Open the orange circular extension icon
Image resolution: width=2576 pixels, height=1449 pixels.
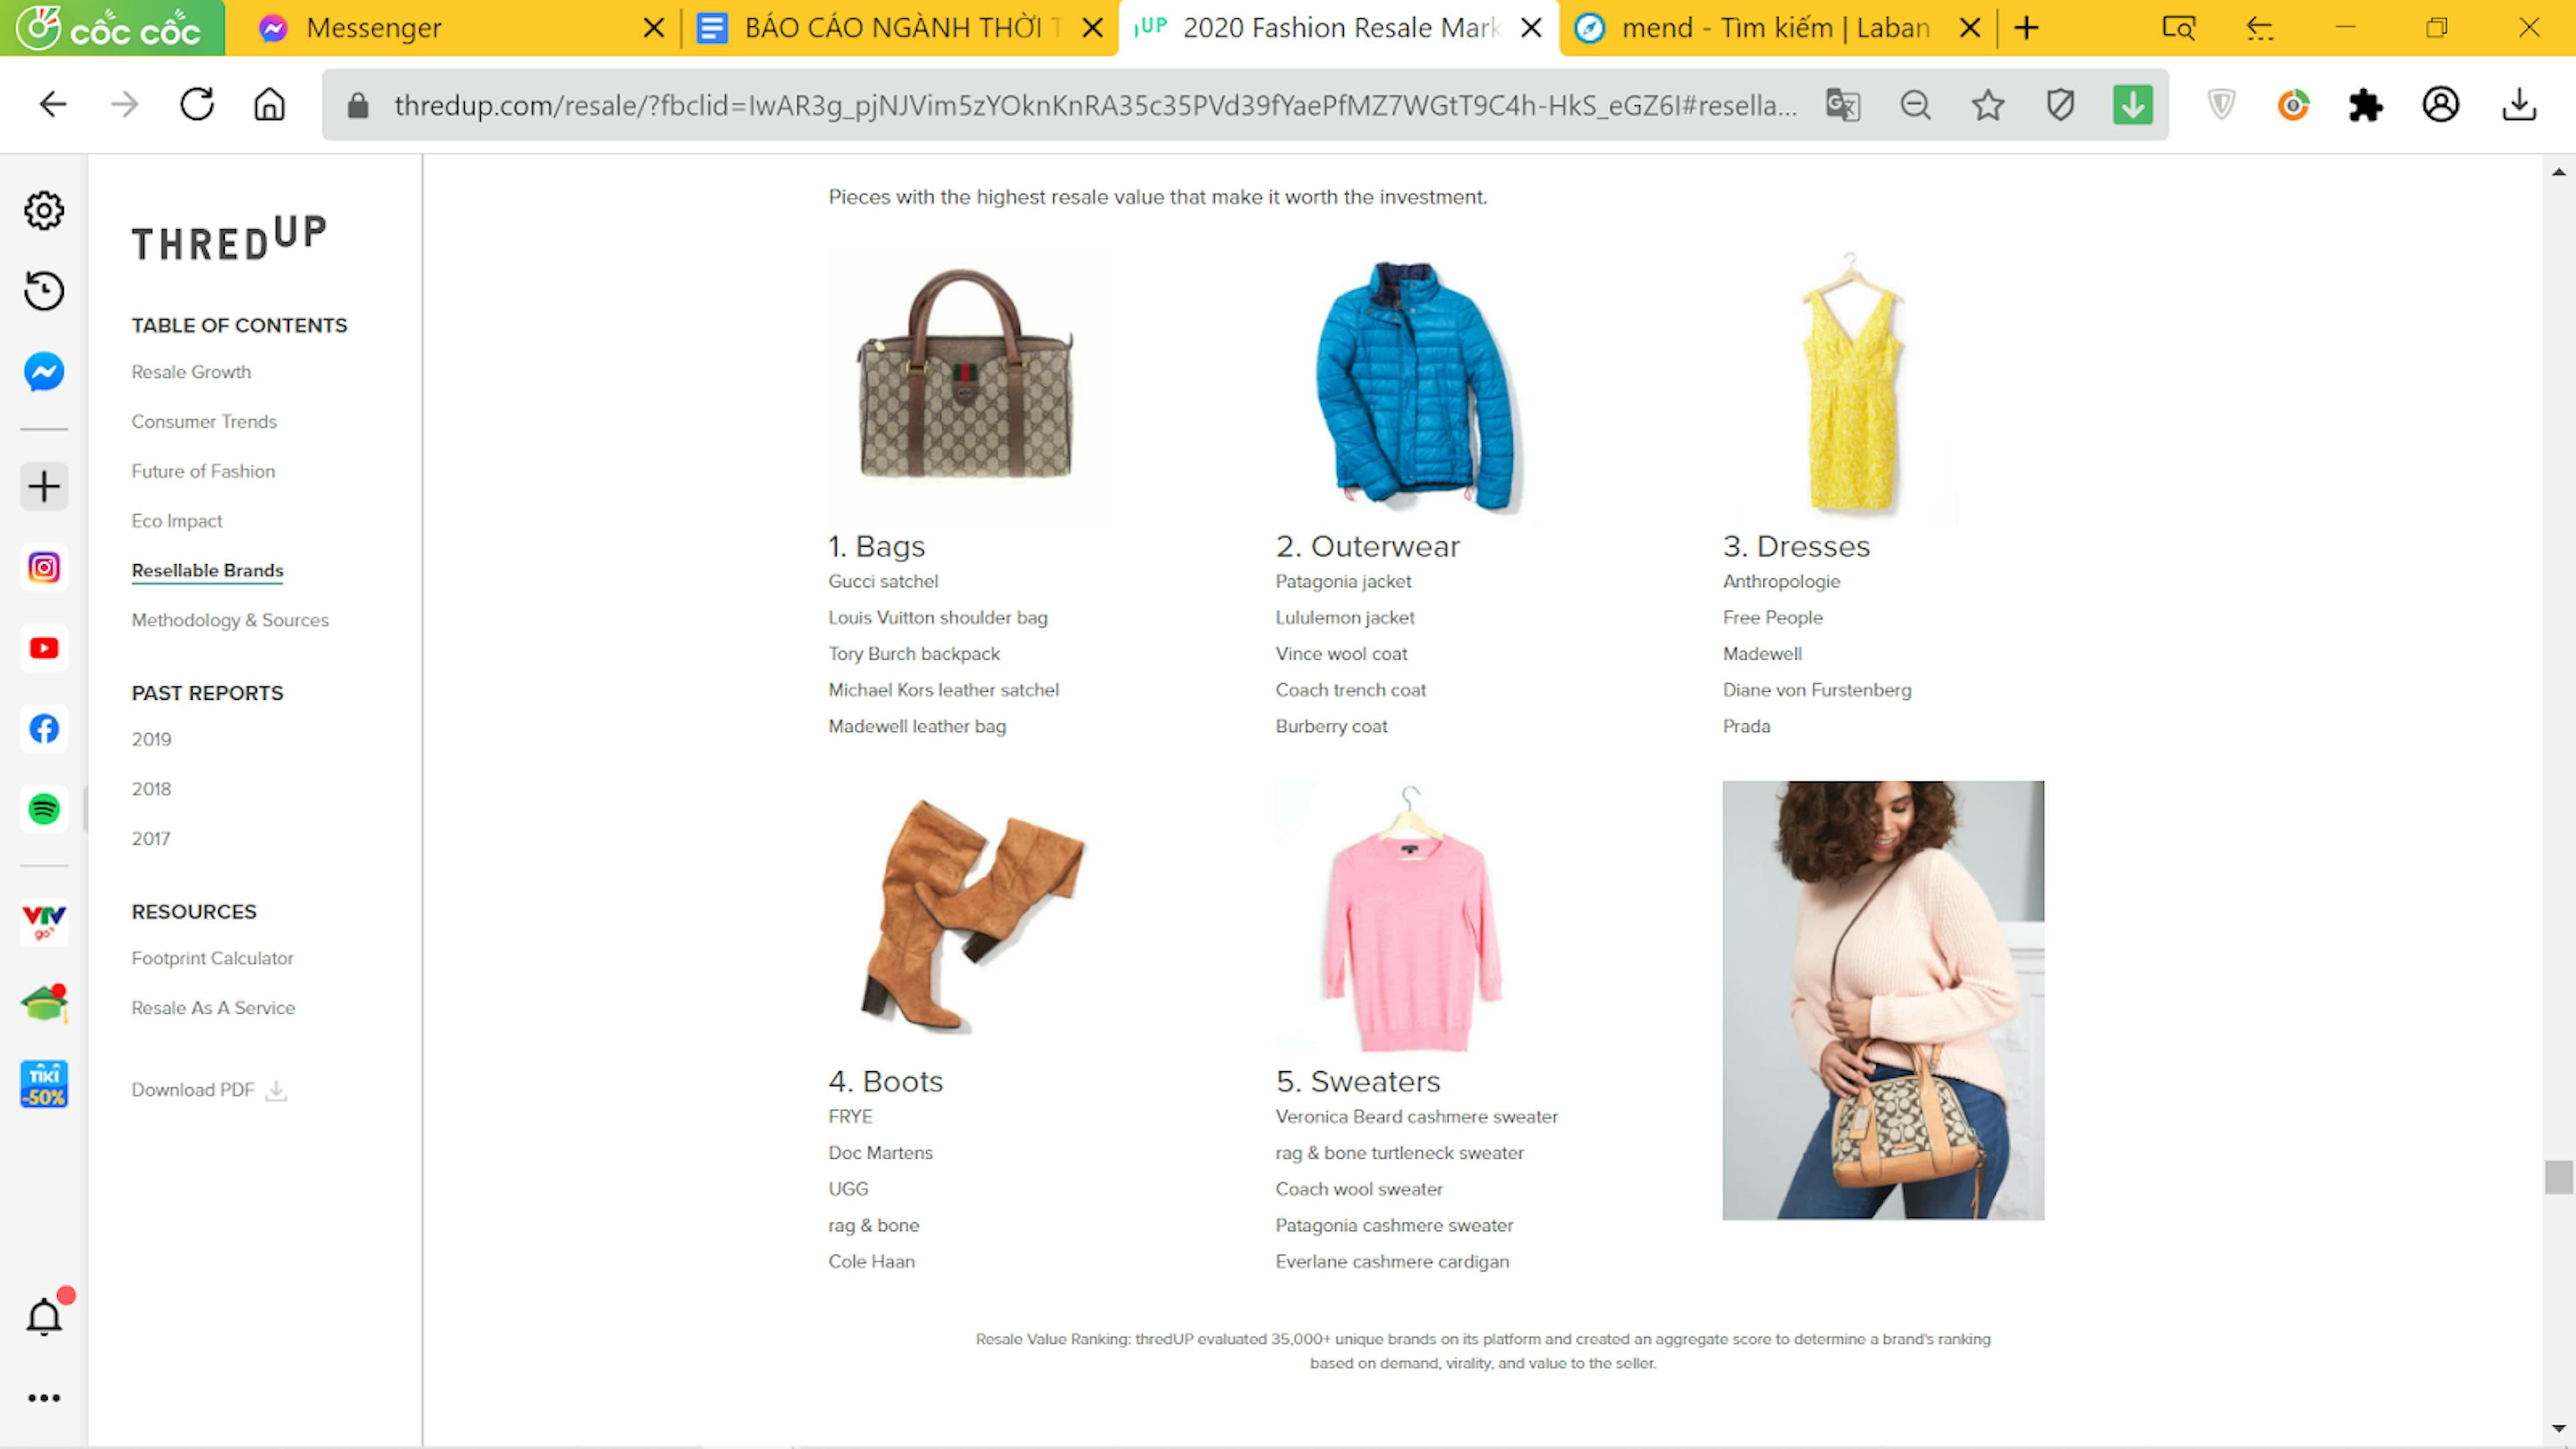[2293, 105]
